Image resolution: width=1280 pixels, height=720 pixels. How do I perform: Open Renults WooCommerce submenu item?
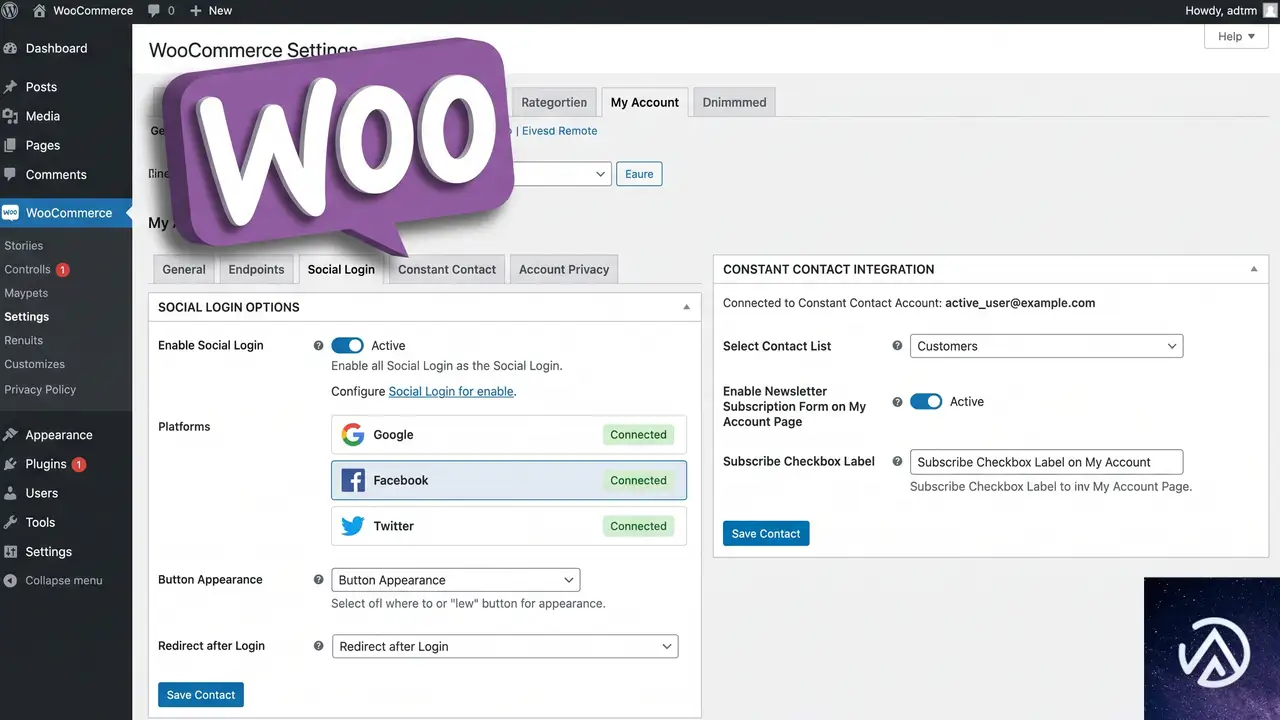(24, 341)
